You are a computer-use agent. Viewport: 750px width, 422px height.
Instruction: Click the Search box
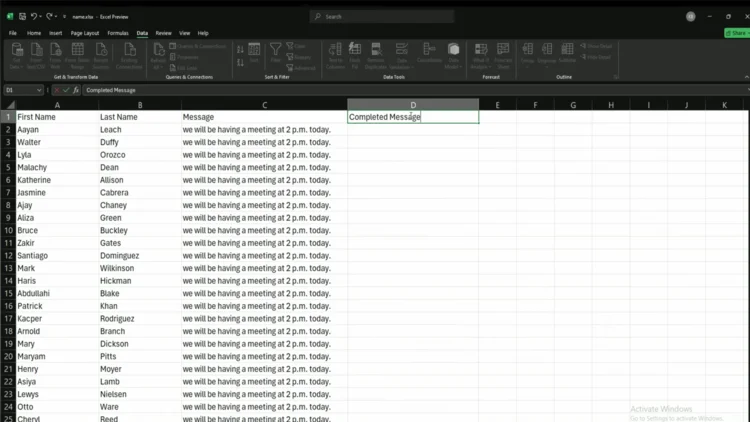[382, 16]
